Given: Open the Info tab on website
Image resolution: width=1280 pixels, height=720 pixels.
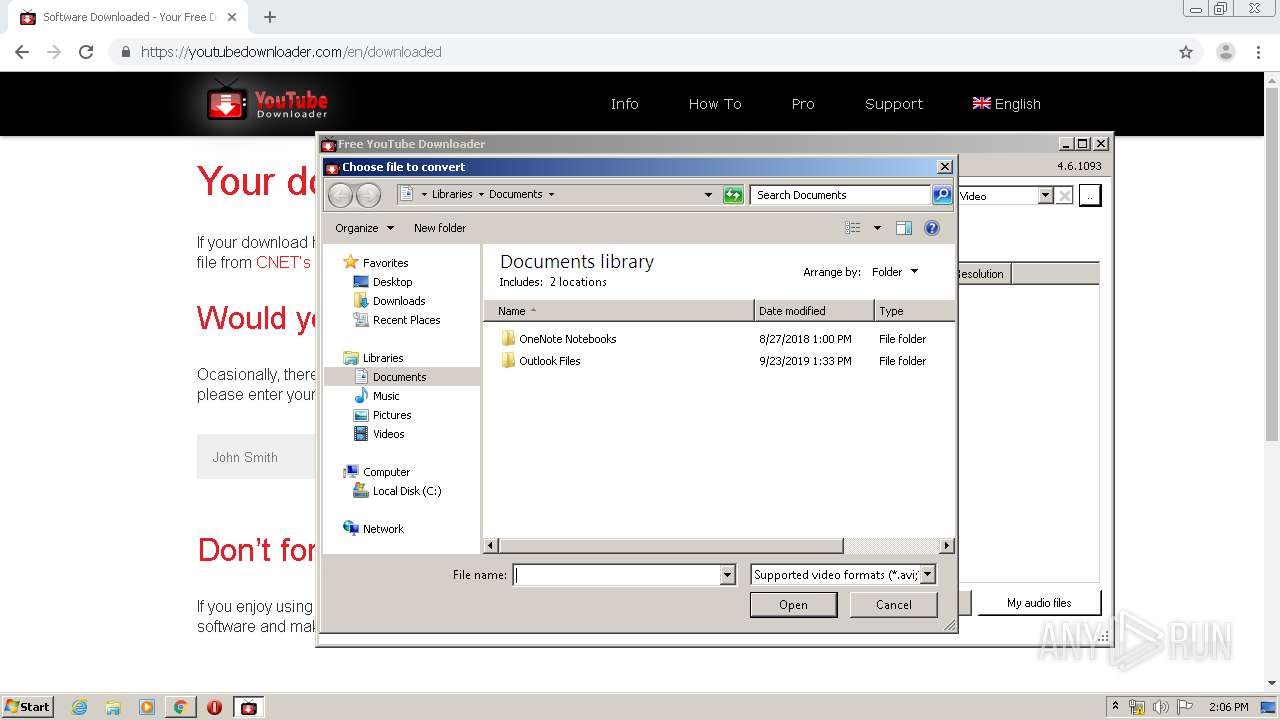Looking at the screenshot, I should coord(625,104).
